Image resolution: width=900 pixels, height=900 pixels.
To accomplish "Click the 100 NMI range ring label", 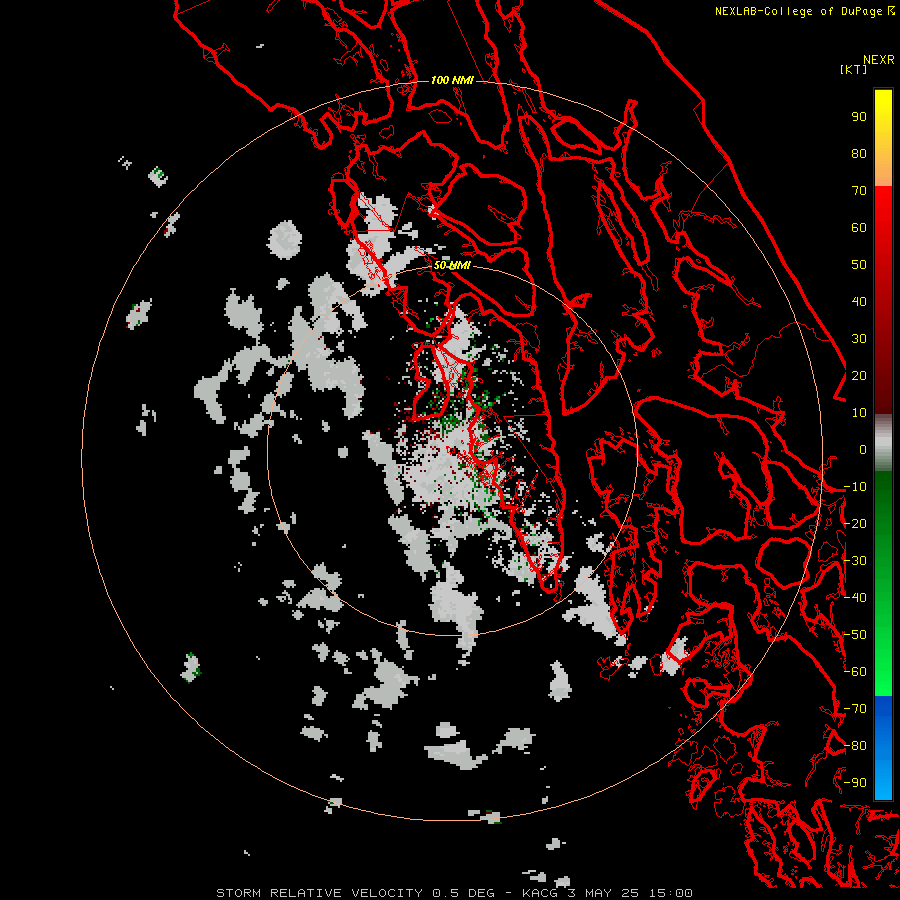I will (452, 80).
